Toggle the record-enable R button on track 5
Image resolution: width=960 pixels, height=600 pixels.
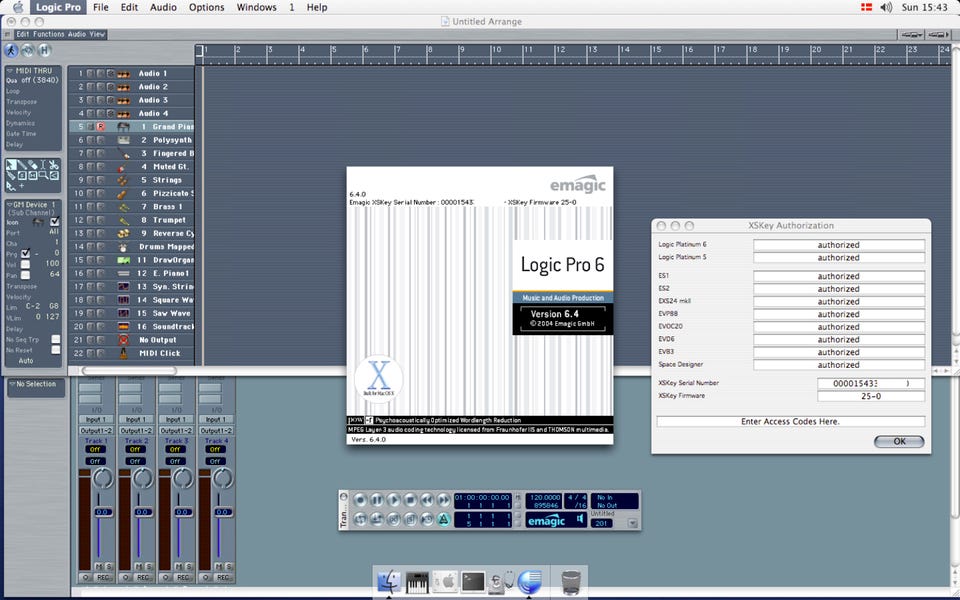100,127
